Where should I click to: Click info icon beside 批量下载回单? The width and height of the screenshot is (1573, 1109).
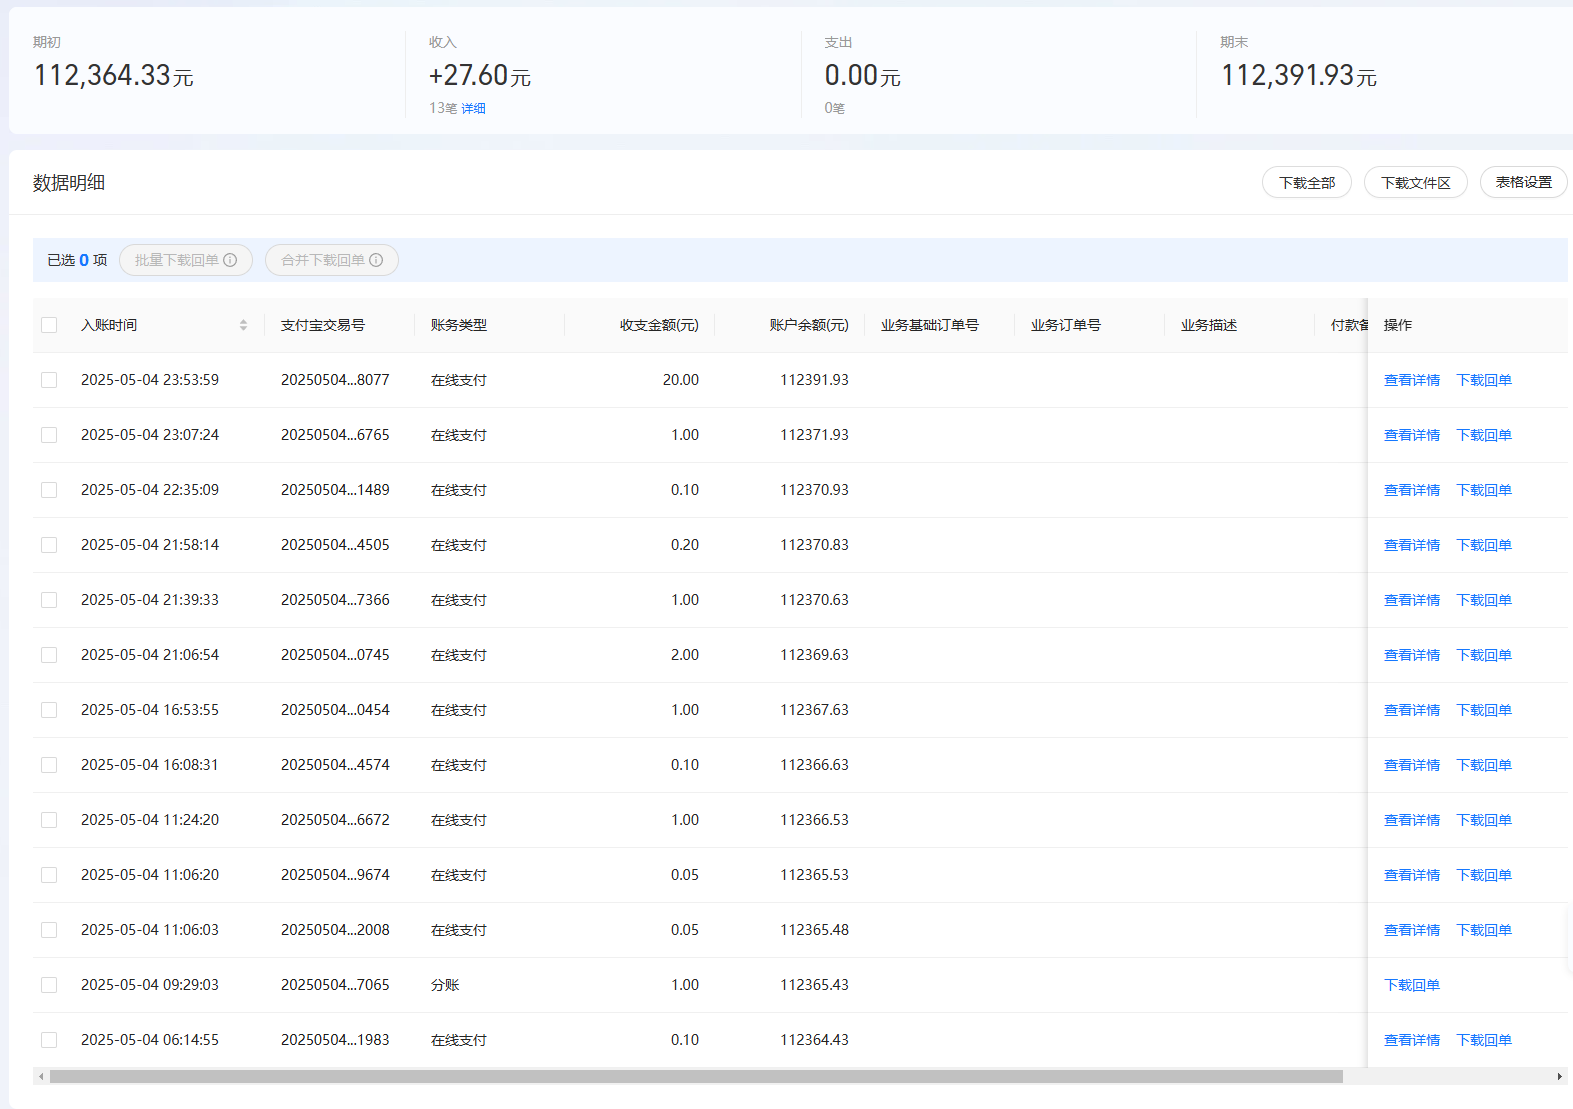click(x=231, y=260)
